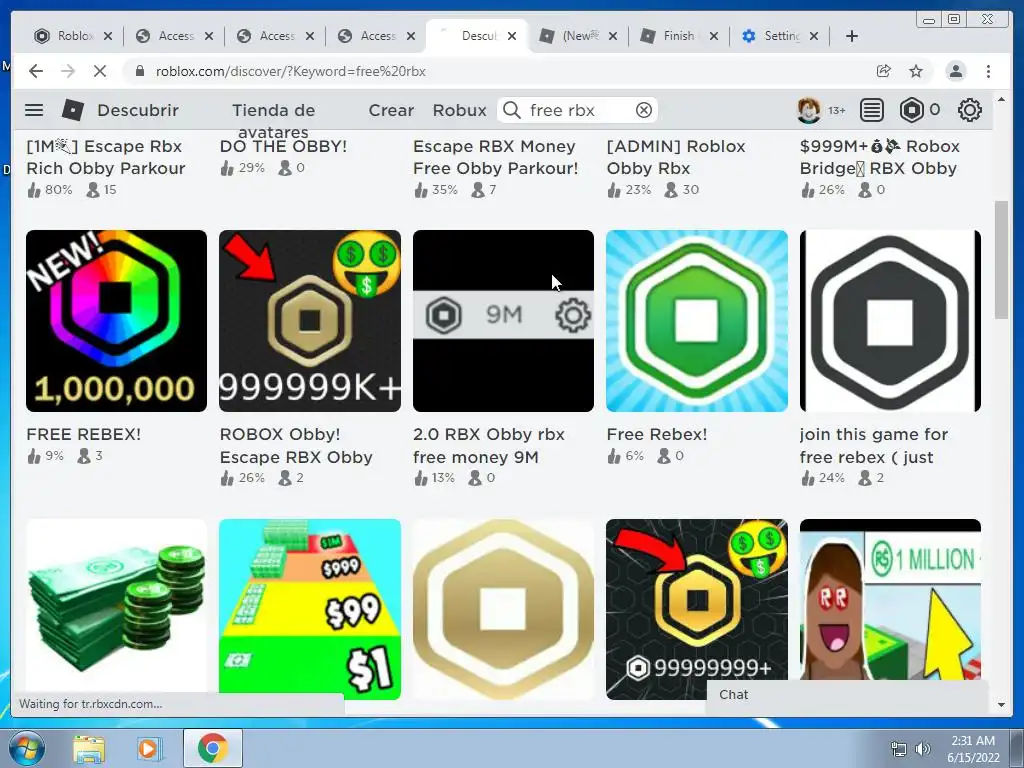
Task: Share this page from the address bar
Action: pyautogui.click(x=884, y=71)
